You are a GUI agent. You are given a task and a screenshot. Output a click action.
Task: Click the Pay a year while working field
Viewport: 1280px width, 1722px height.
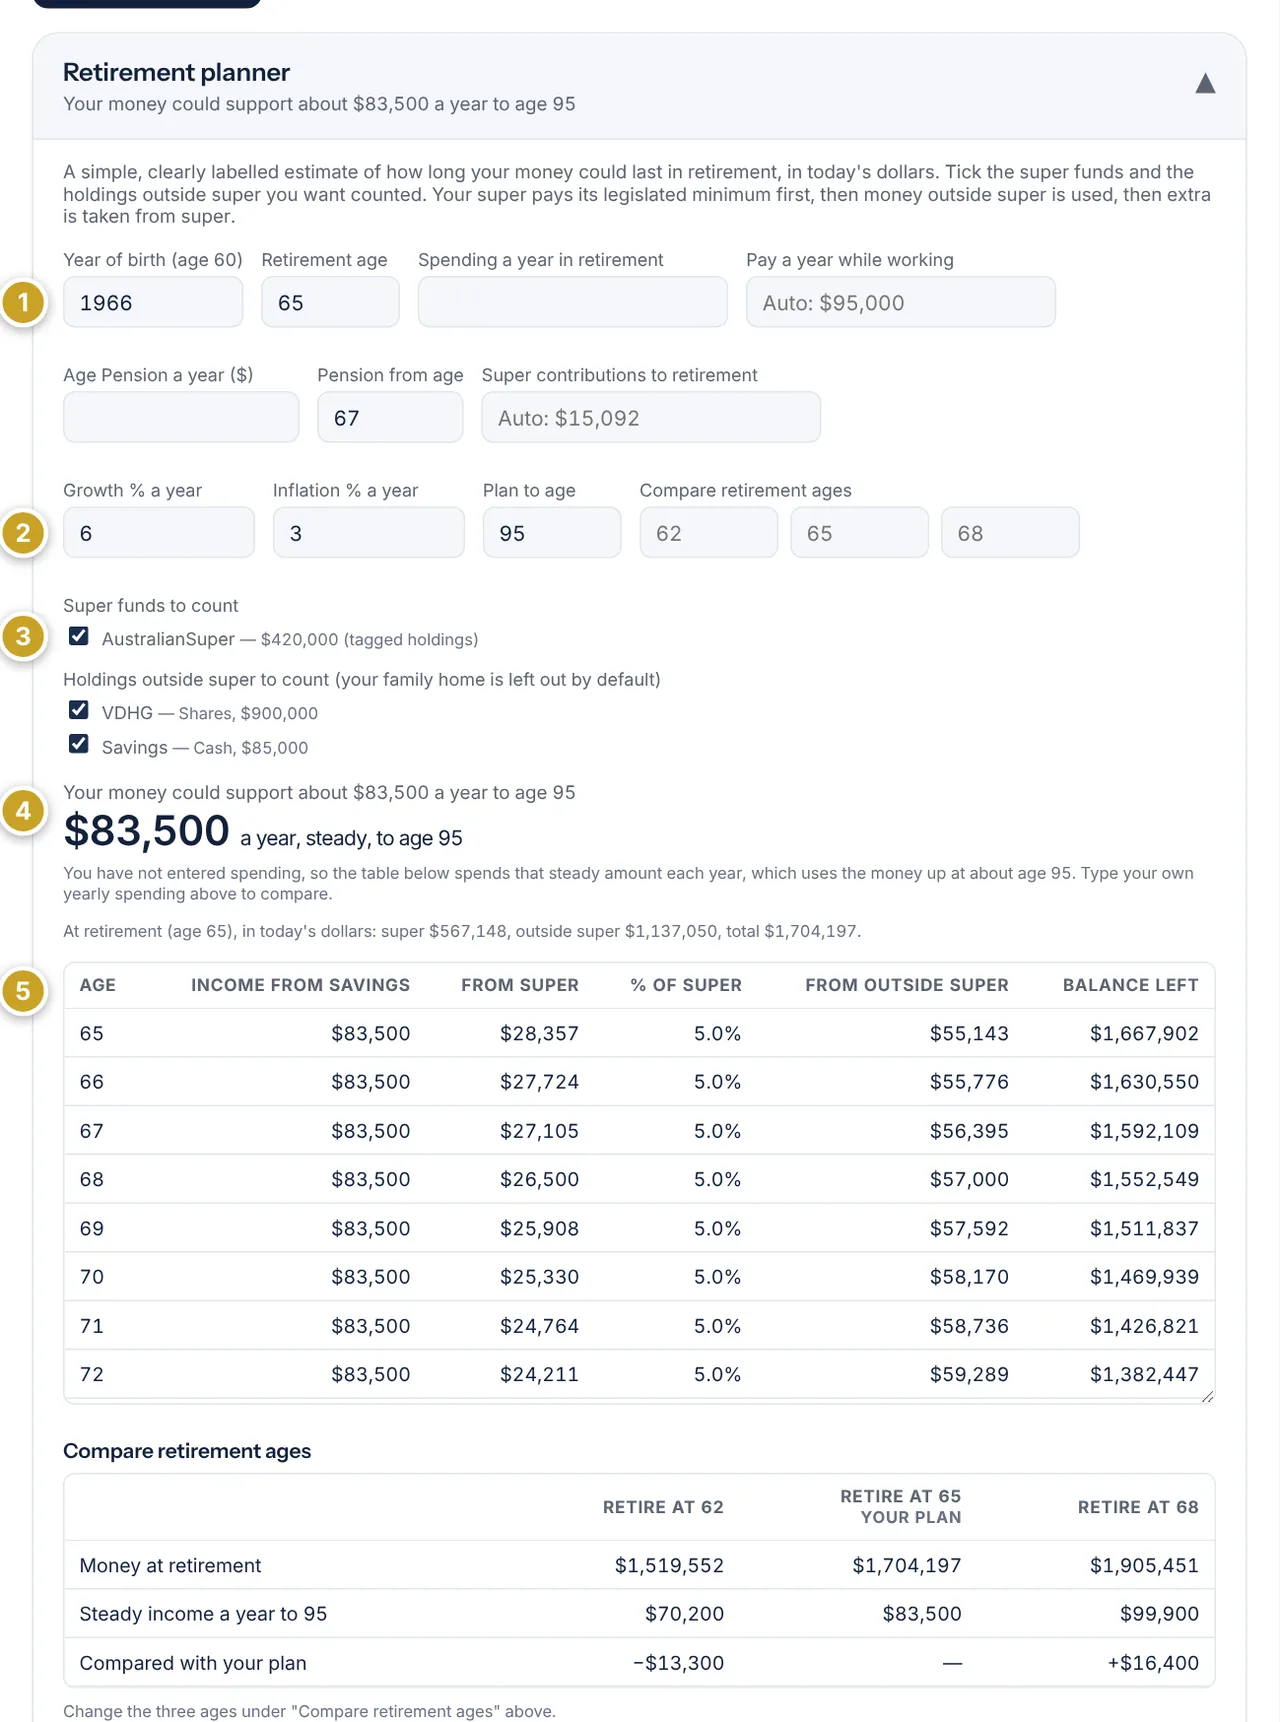[x=901, y=302]
